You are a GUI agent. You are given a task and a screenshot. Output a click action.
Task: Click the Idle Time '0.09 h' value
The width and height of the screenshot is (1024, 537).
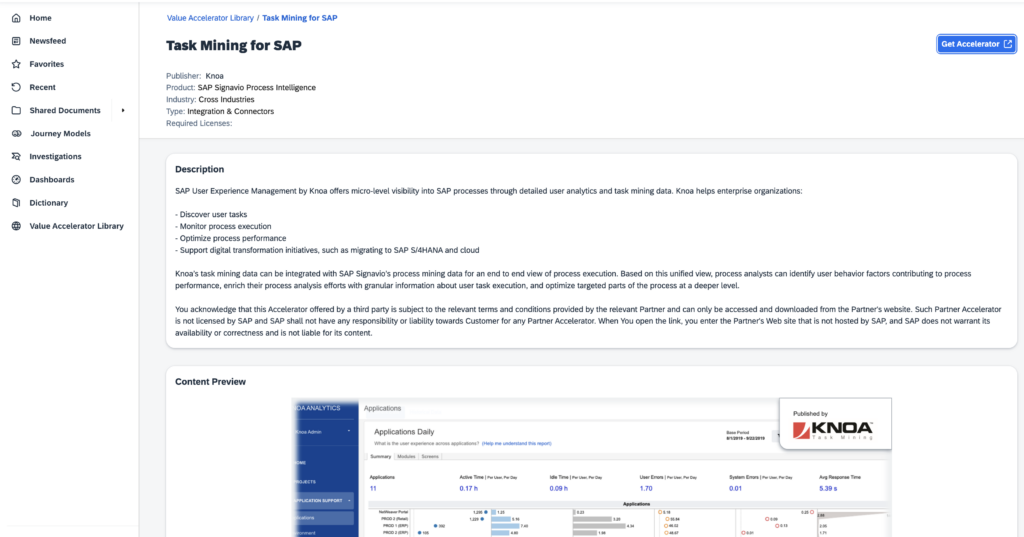(x=558, y=489)
